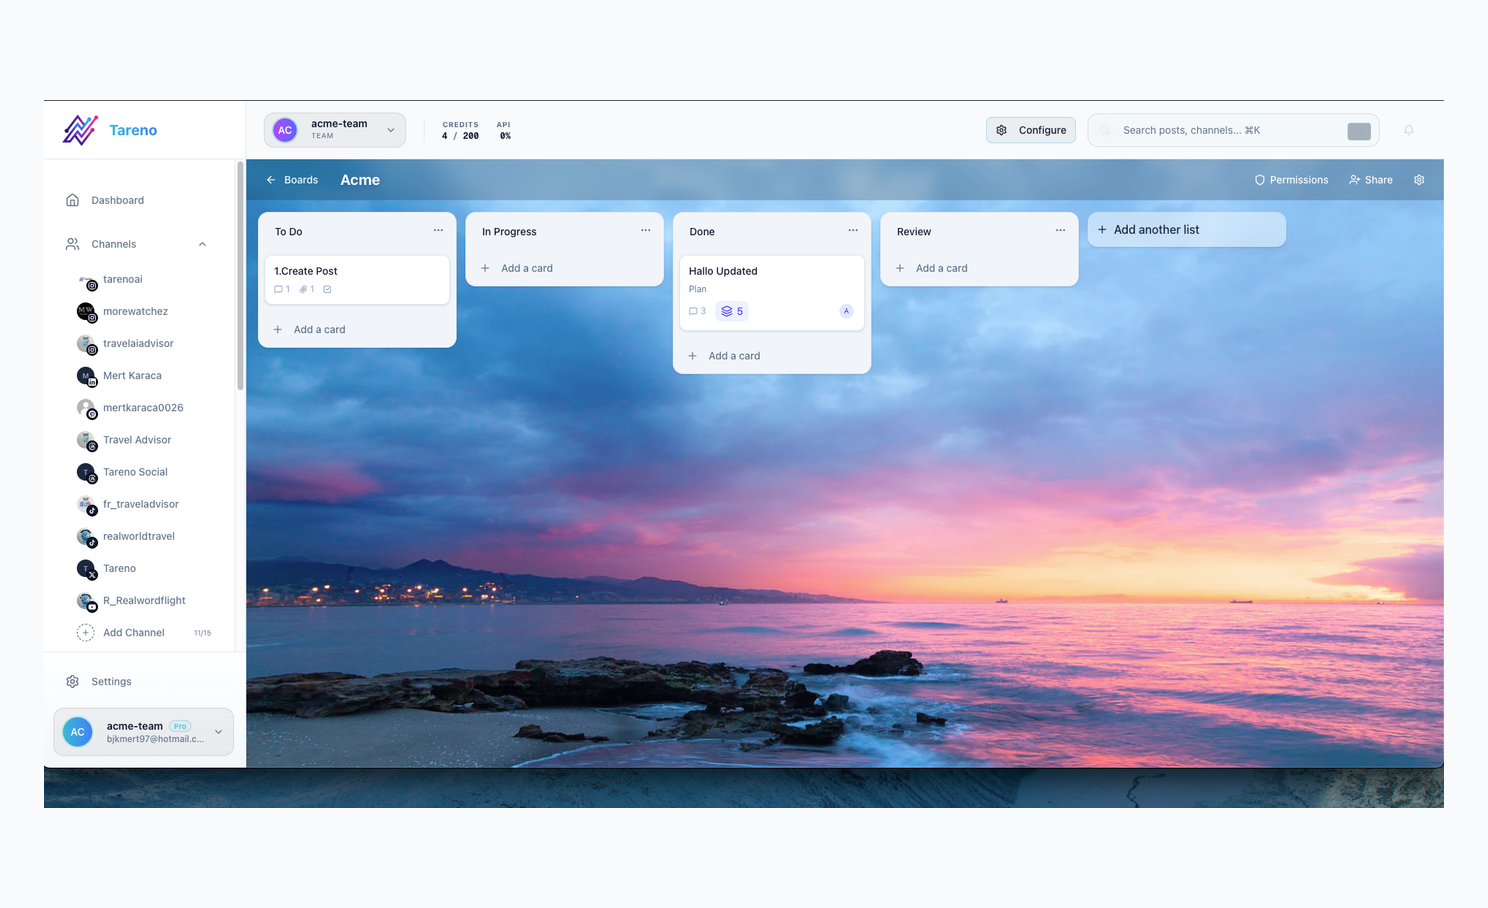Select the tarenoai channel avatar
This screenshot has height=908, width=1488.
(x=86, y=280)
